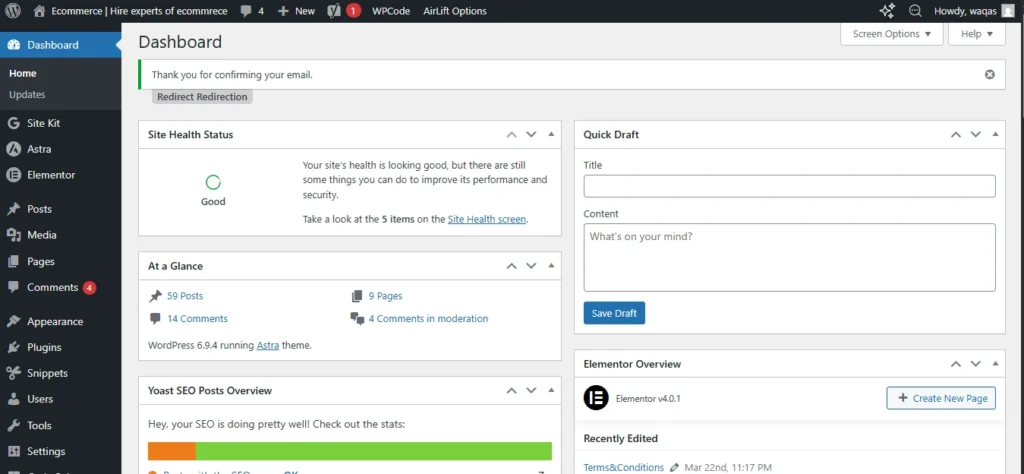Move At a Glance widget down

(x=531, y=266)
